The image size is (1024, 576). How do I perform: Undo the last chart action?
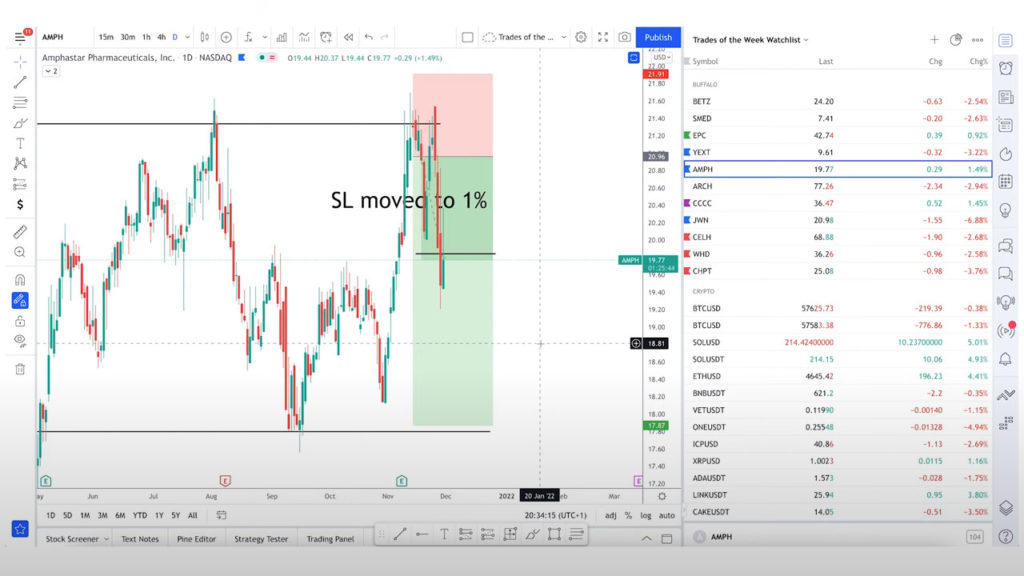click(368, 37)
